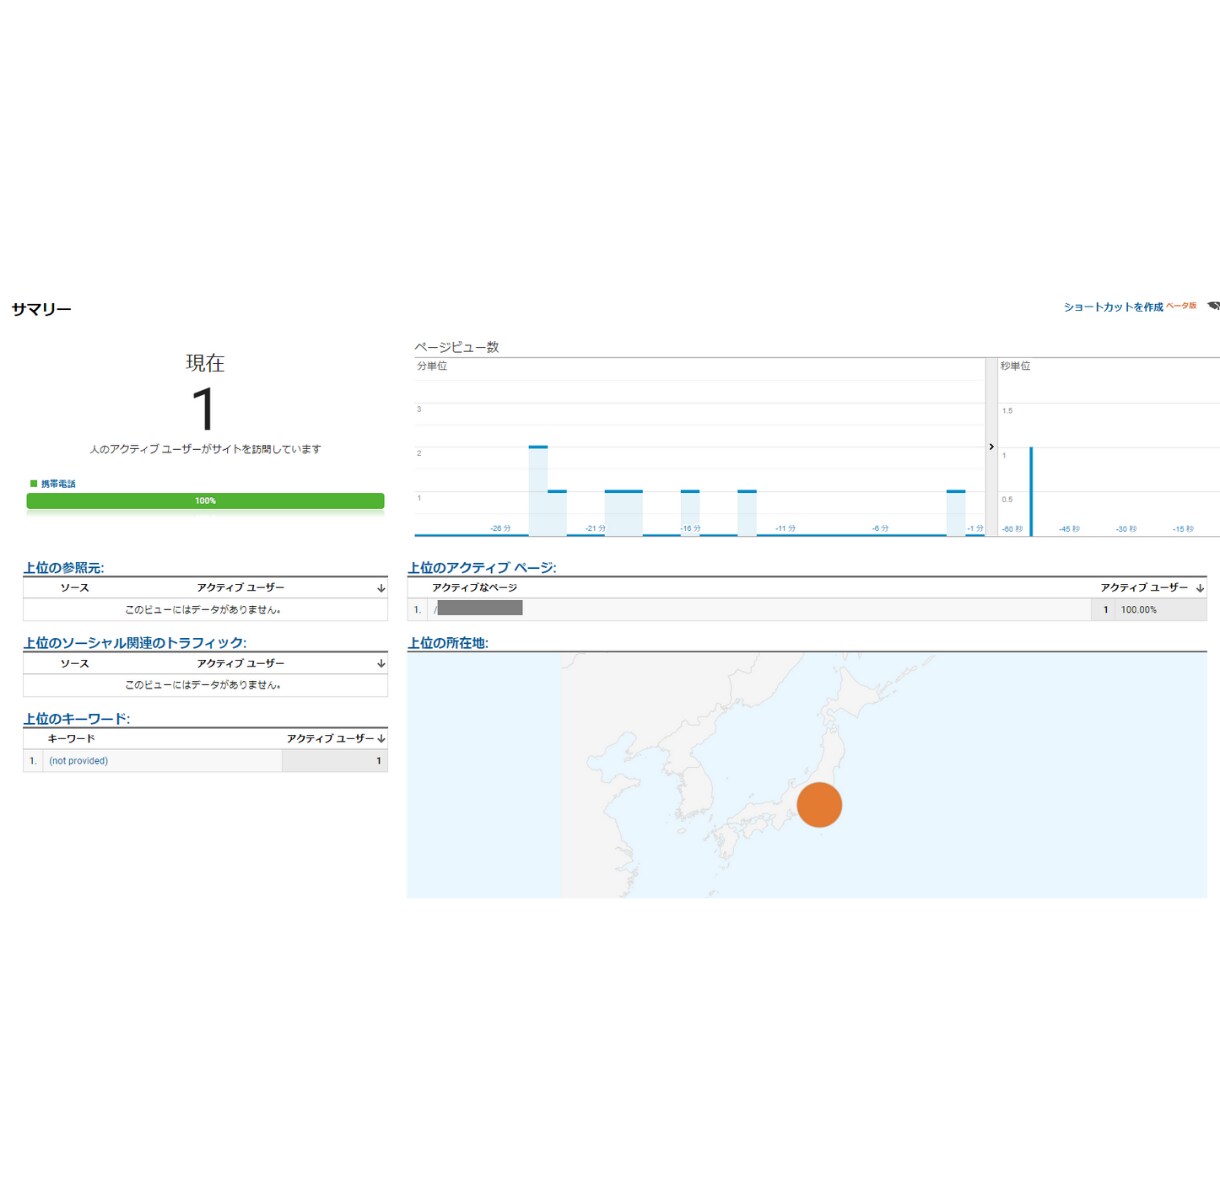Open the first active page row path
Screen dimensions: 1220x1200
point(479,609)
